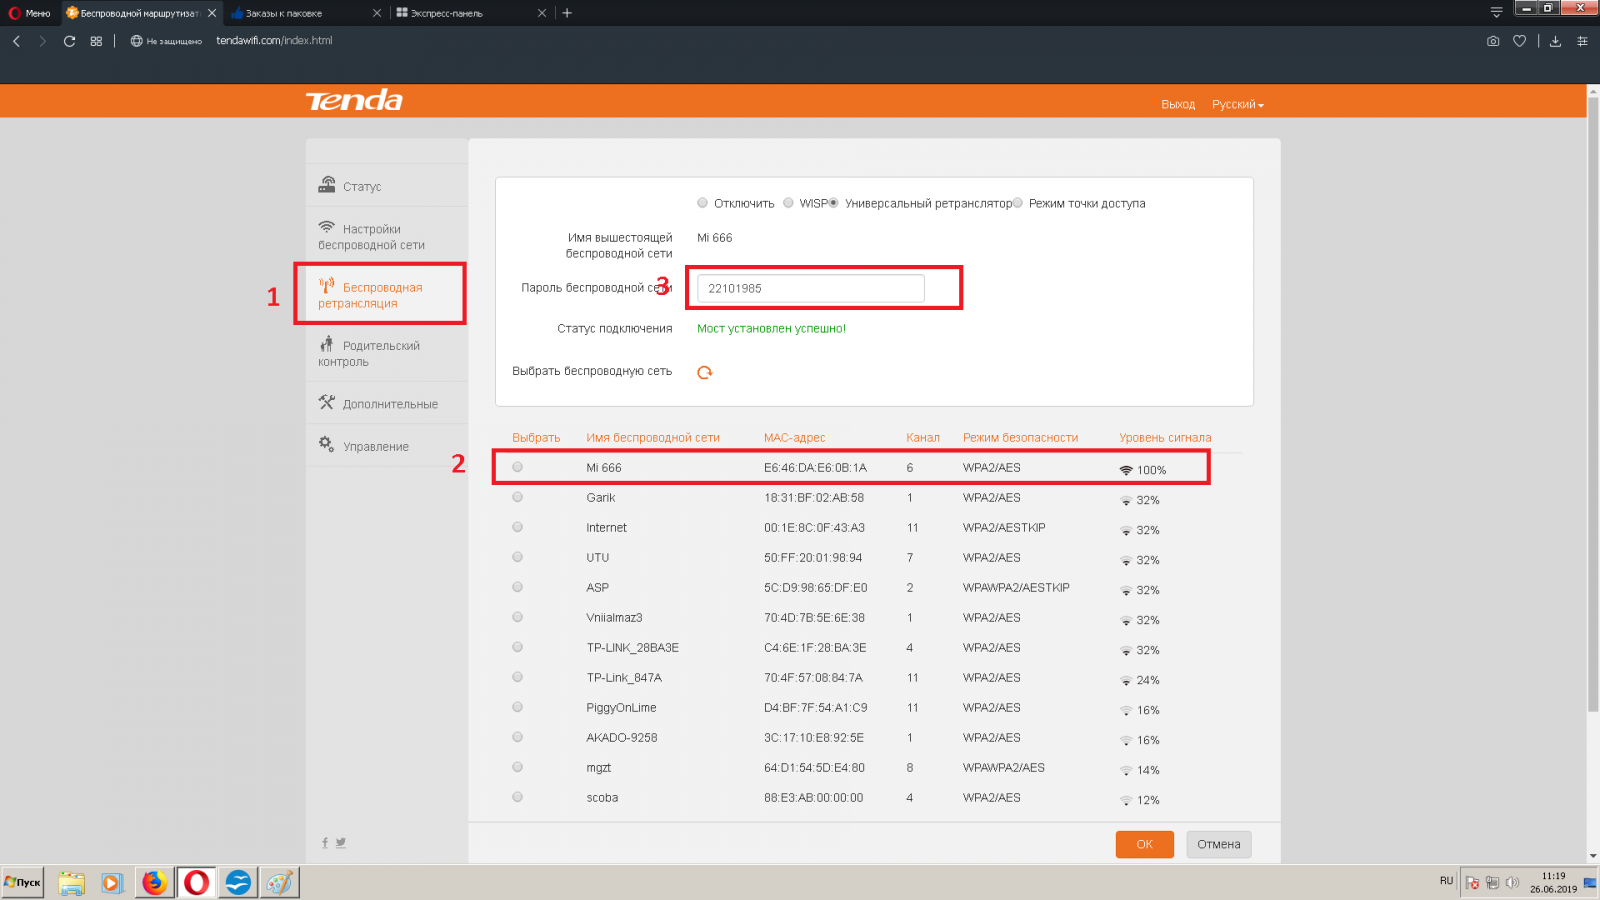Click the wireless password input field
Viewport: 1600px width, 900px height.
[810, 288]
